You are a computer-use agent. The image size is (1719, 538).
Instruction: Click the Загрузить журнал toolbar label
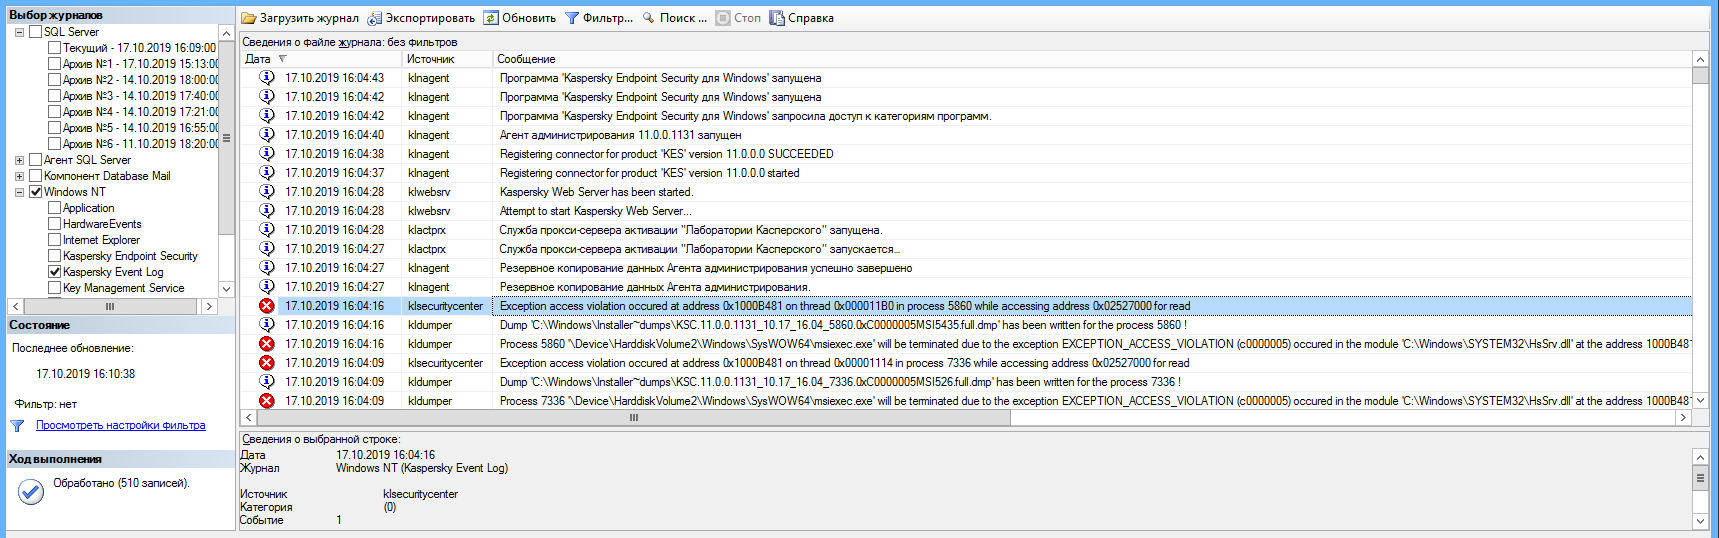(x=309, y=18)
